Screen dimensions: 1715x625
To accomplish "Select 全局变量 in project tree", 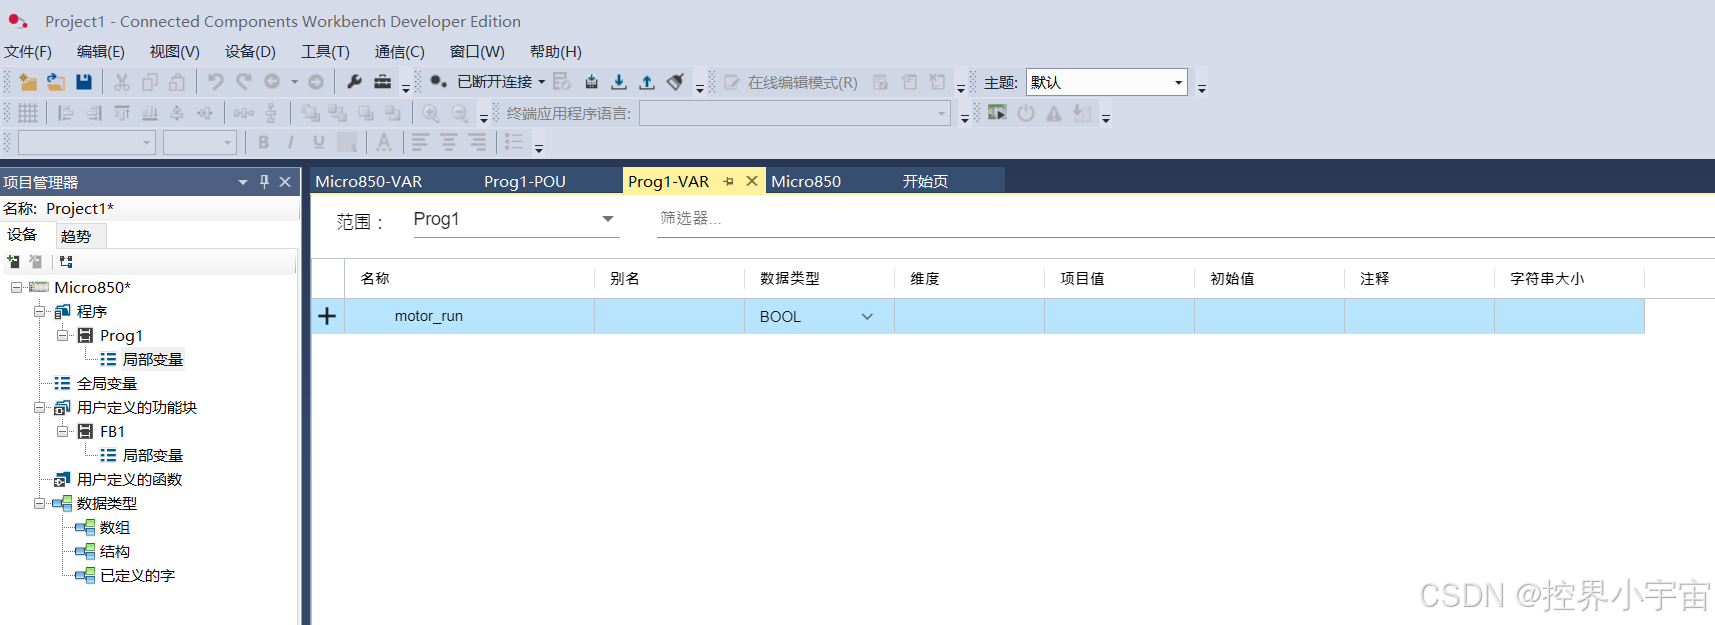I will tap(107, 383).
